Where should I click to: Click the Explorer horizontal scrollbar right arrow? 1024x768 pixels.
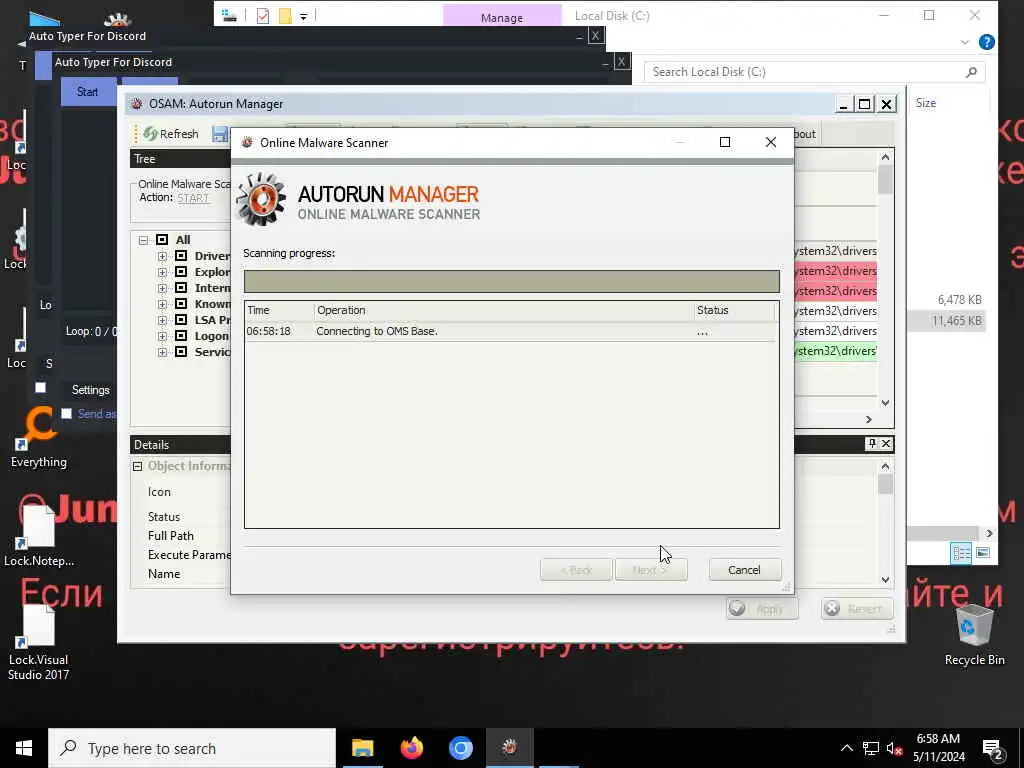(x=989, y=534)
